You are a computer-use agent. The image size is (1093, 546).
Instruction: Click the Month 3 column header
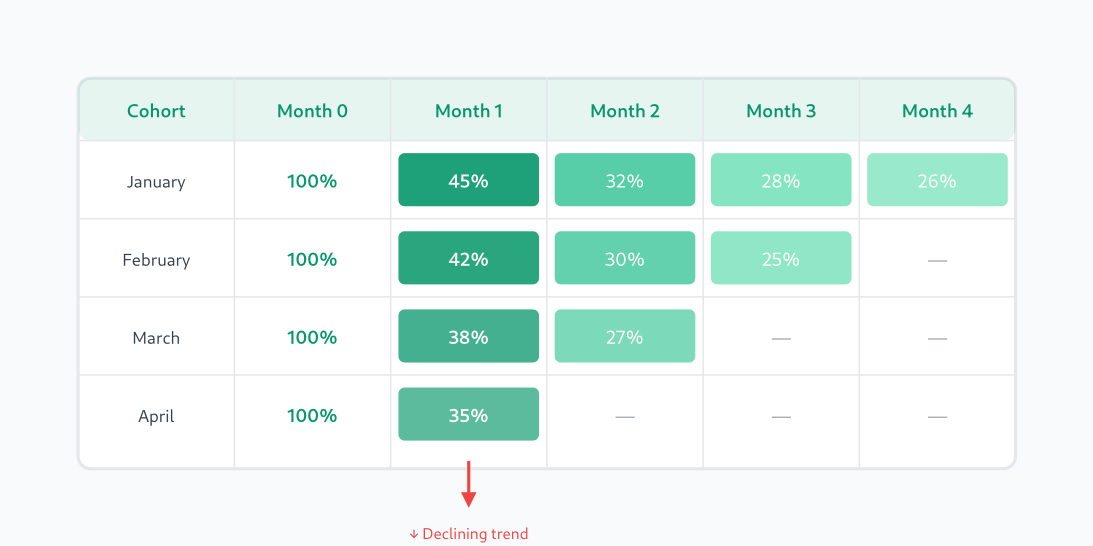click(x=780, y=111)
